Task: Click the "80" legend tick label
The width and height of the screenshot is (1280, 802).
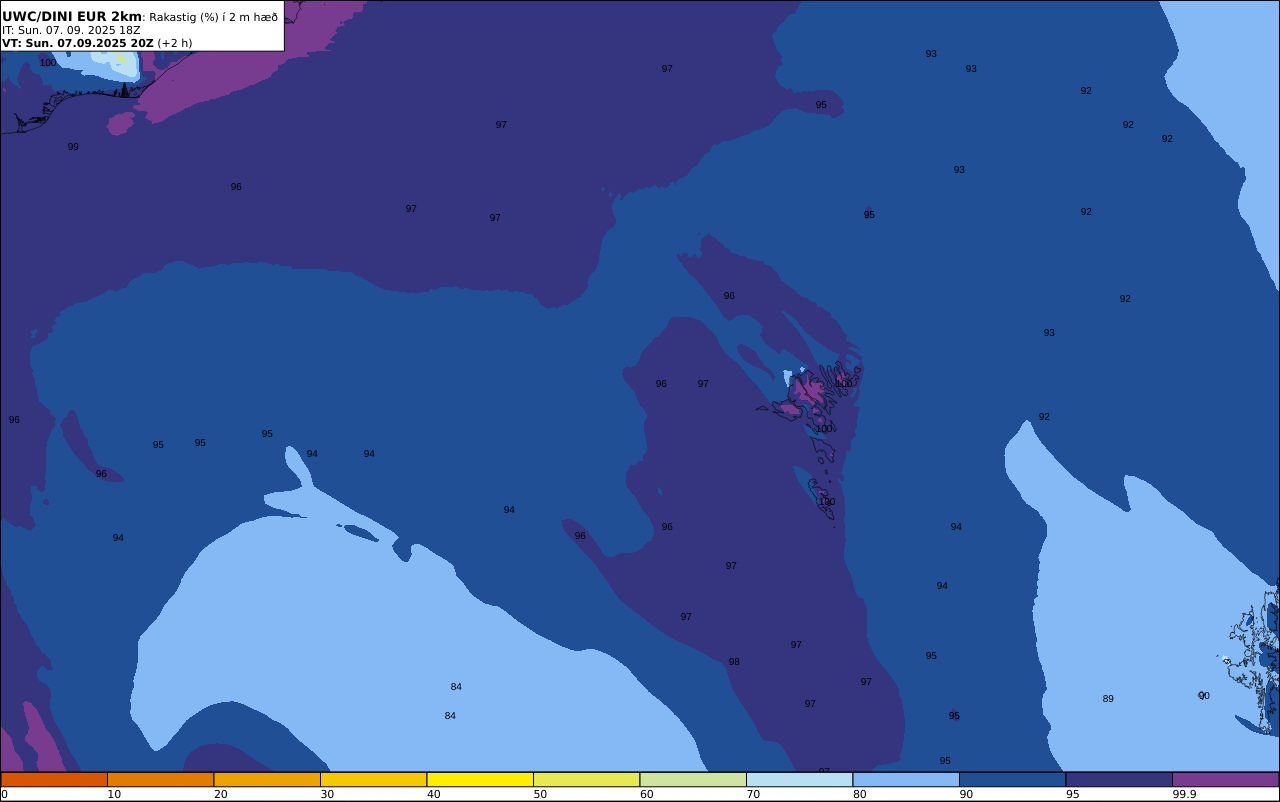Action: [x=859, y=794]
